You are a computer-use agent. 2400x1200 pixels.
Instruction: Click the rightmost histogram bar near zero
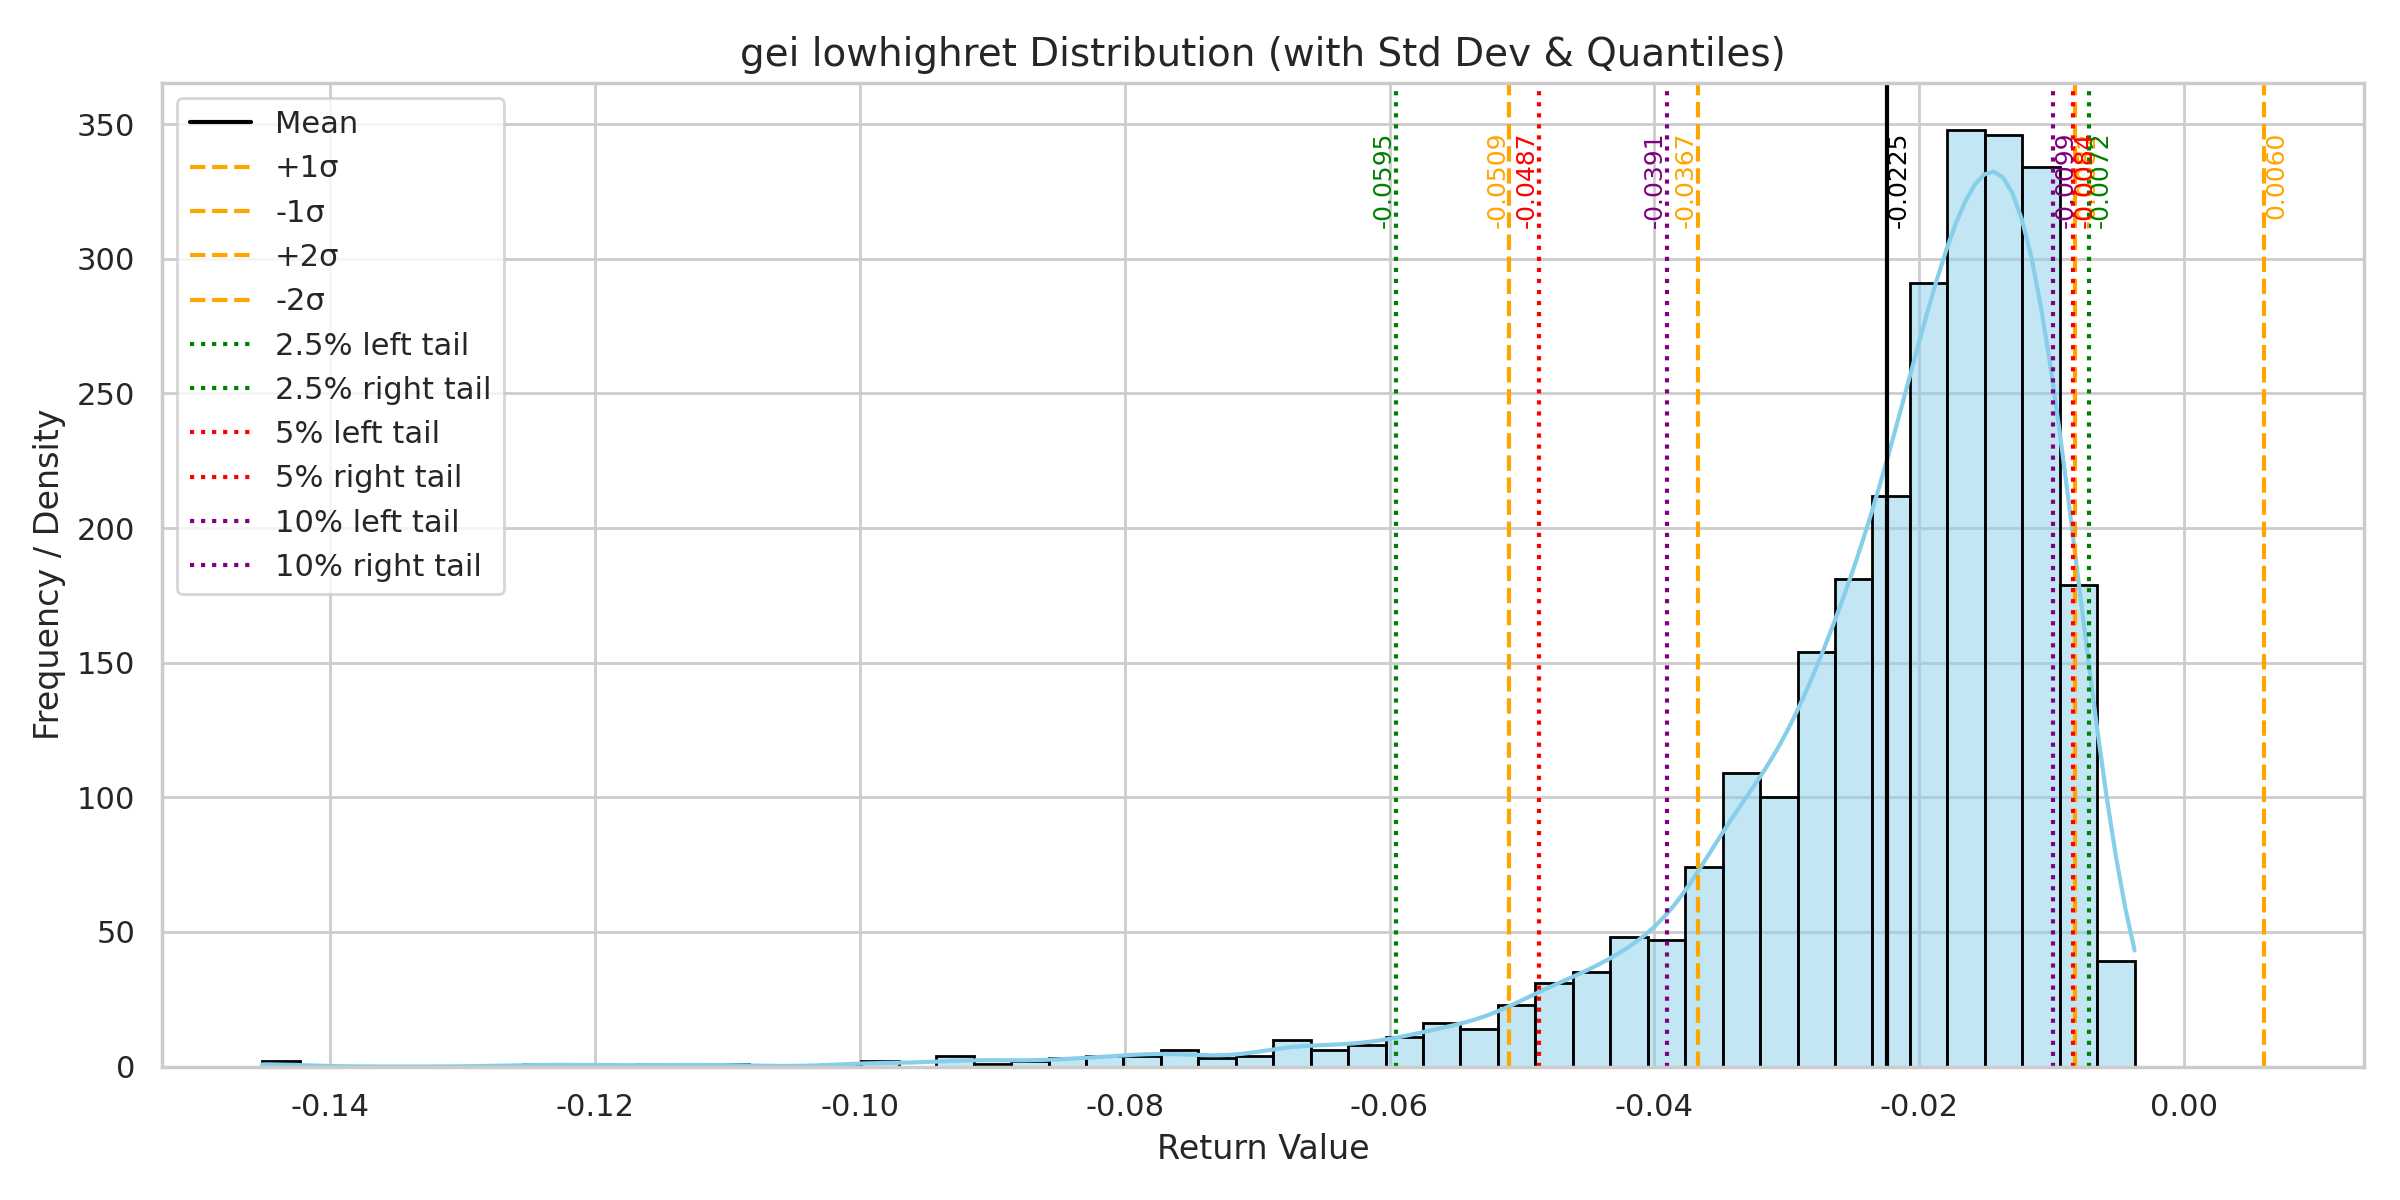[x=2116, y=1014]
